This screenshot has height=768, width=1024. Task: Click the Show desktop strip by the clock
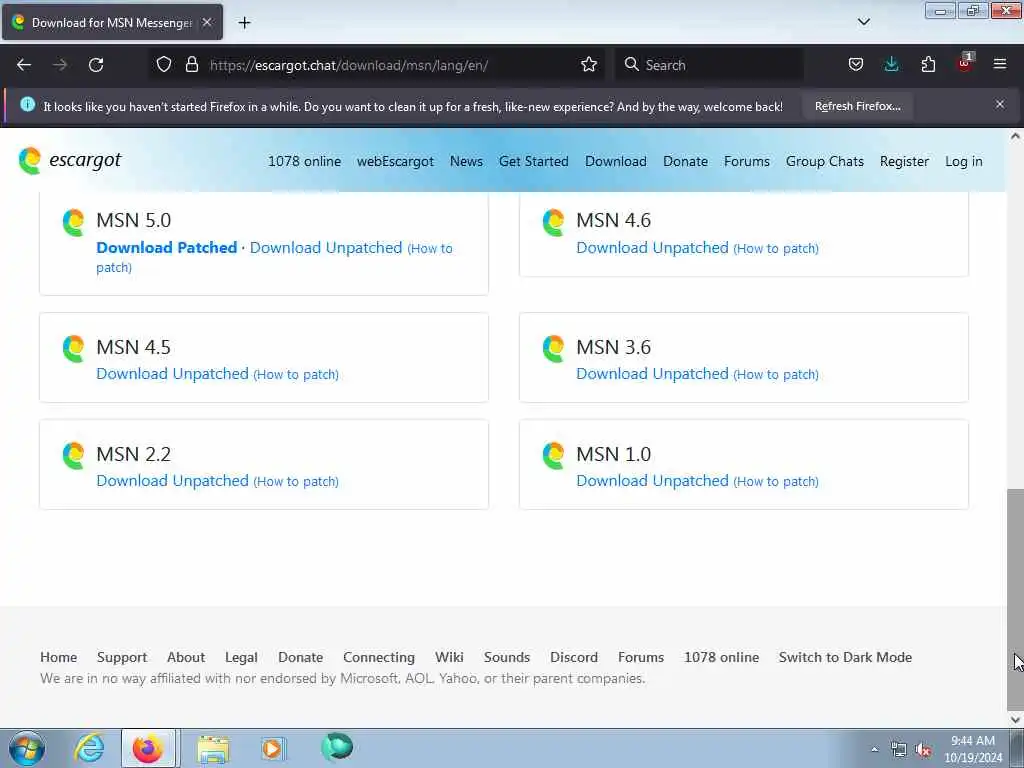coord(1017,748)
